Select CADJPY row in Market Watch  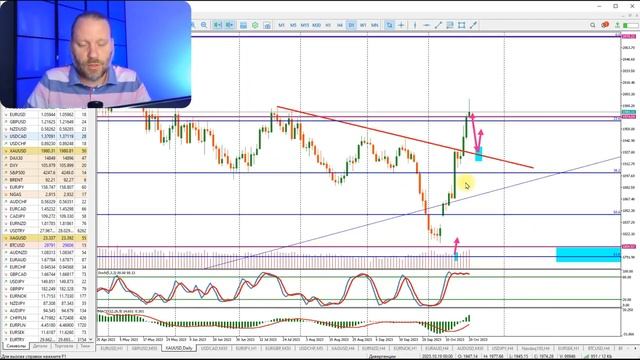[46, 216]
